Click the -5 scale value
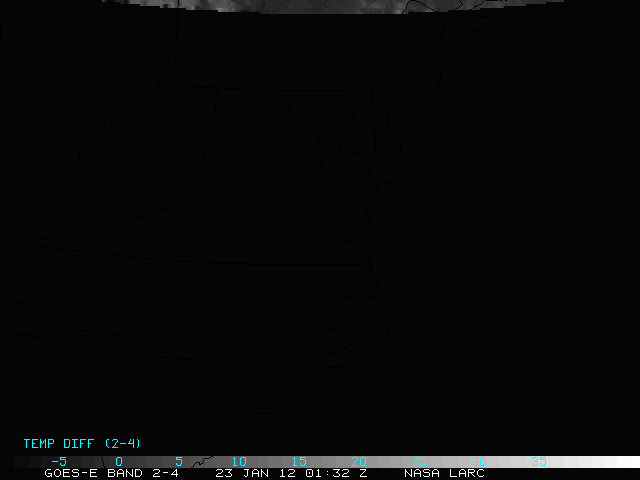The image size is (640, 480). [59, 462]
